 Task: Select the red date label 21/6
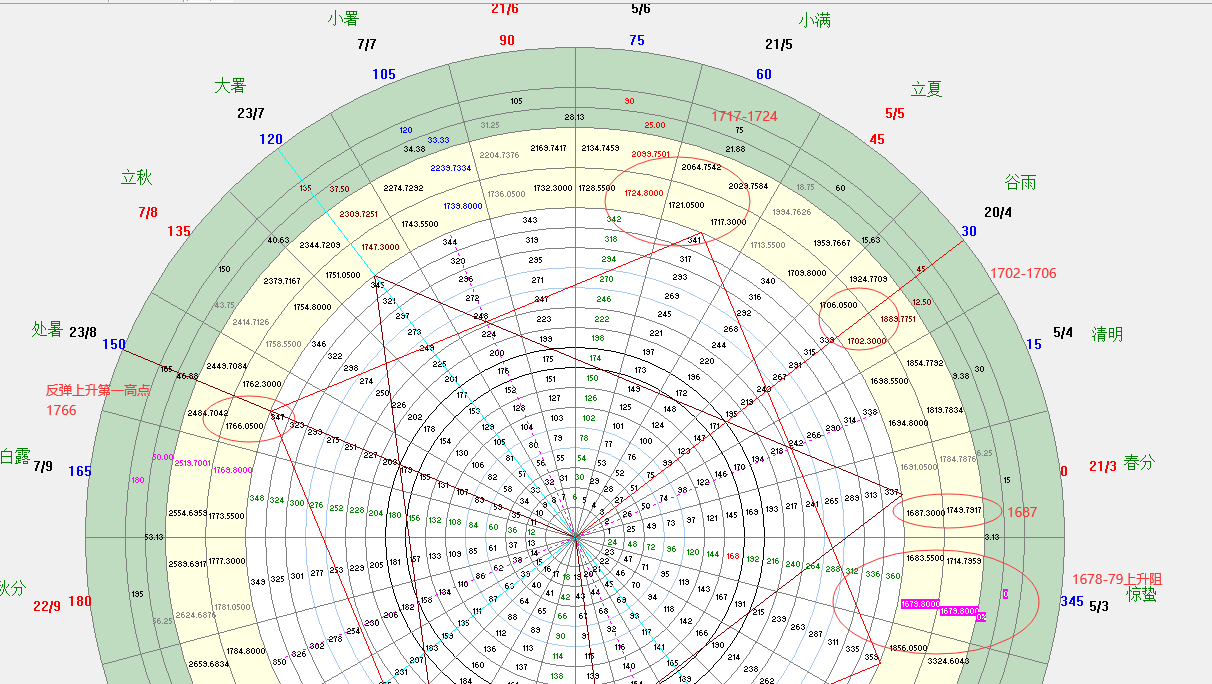tap(505, 8)
